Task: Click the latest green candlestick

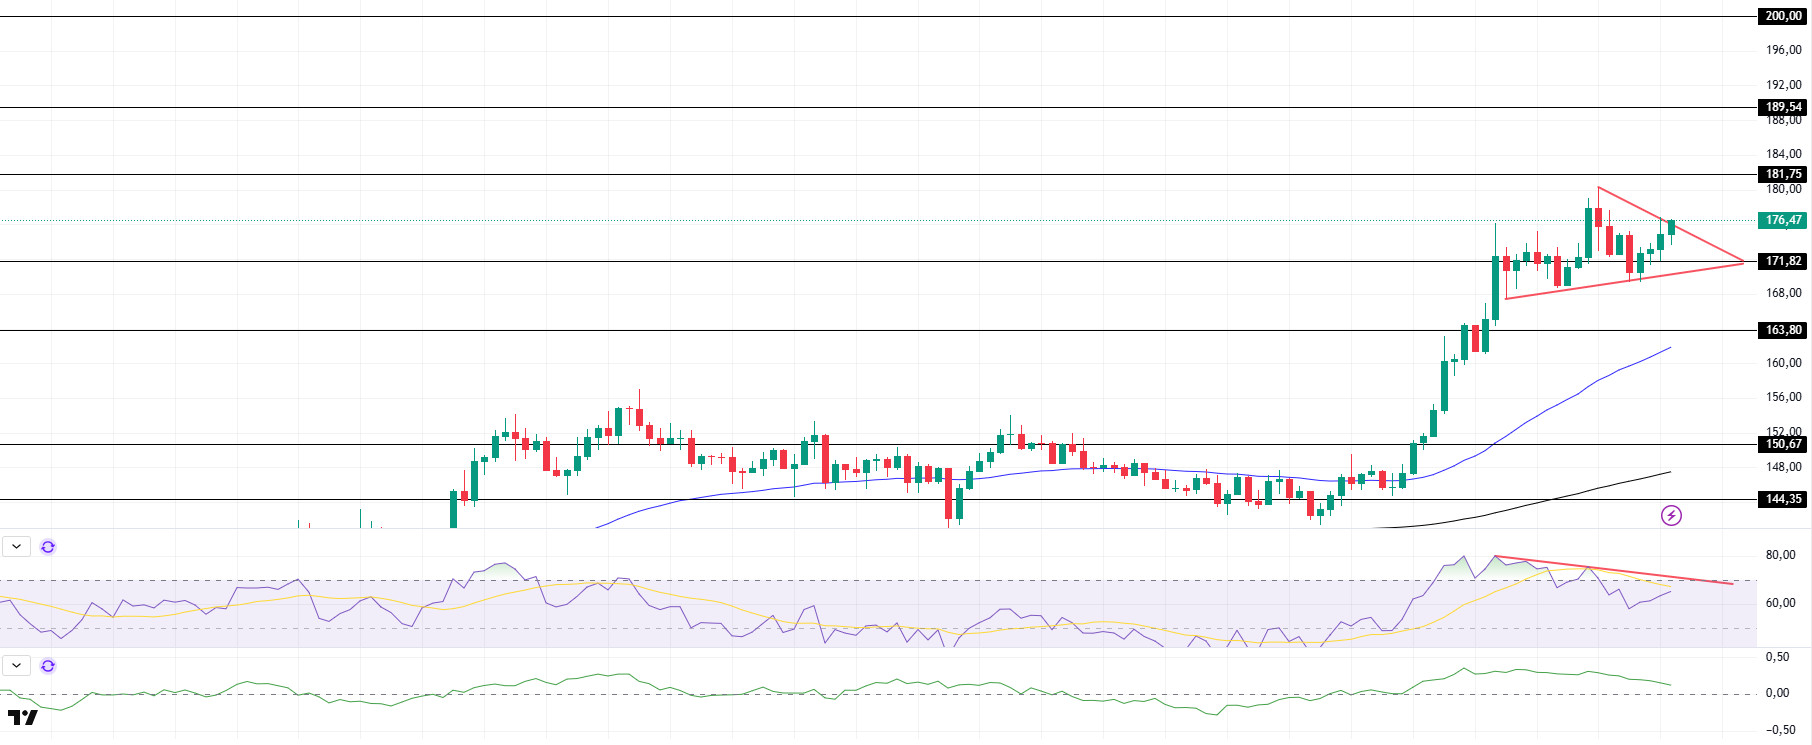Action: point(1671,228)
